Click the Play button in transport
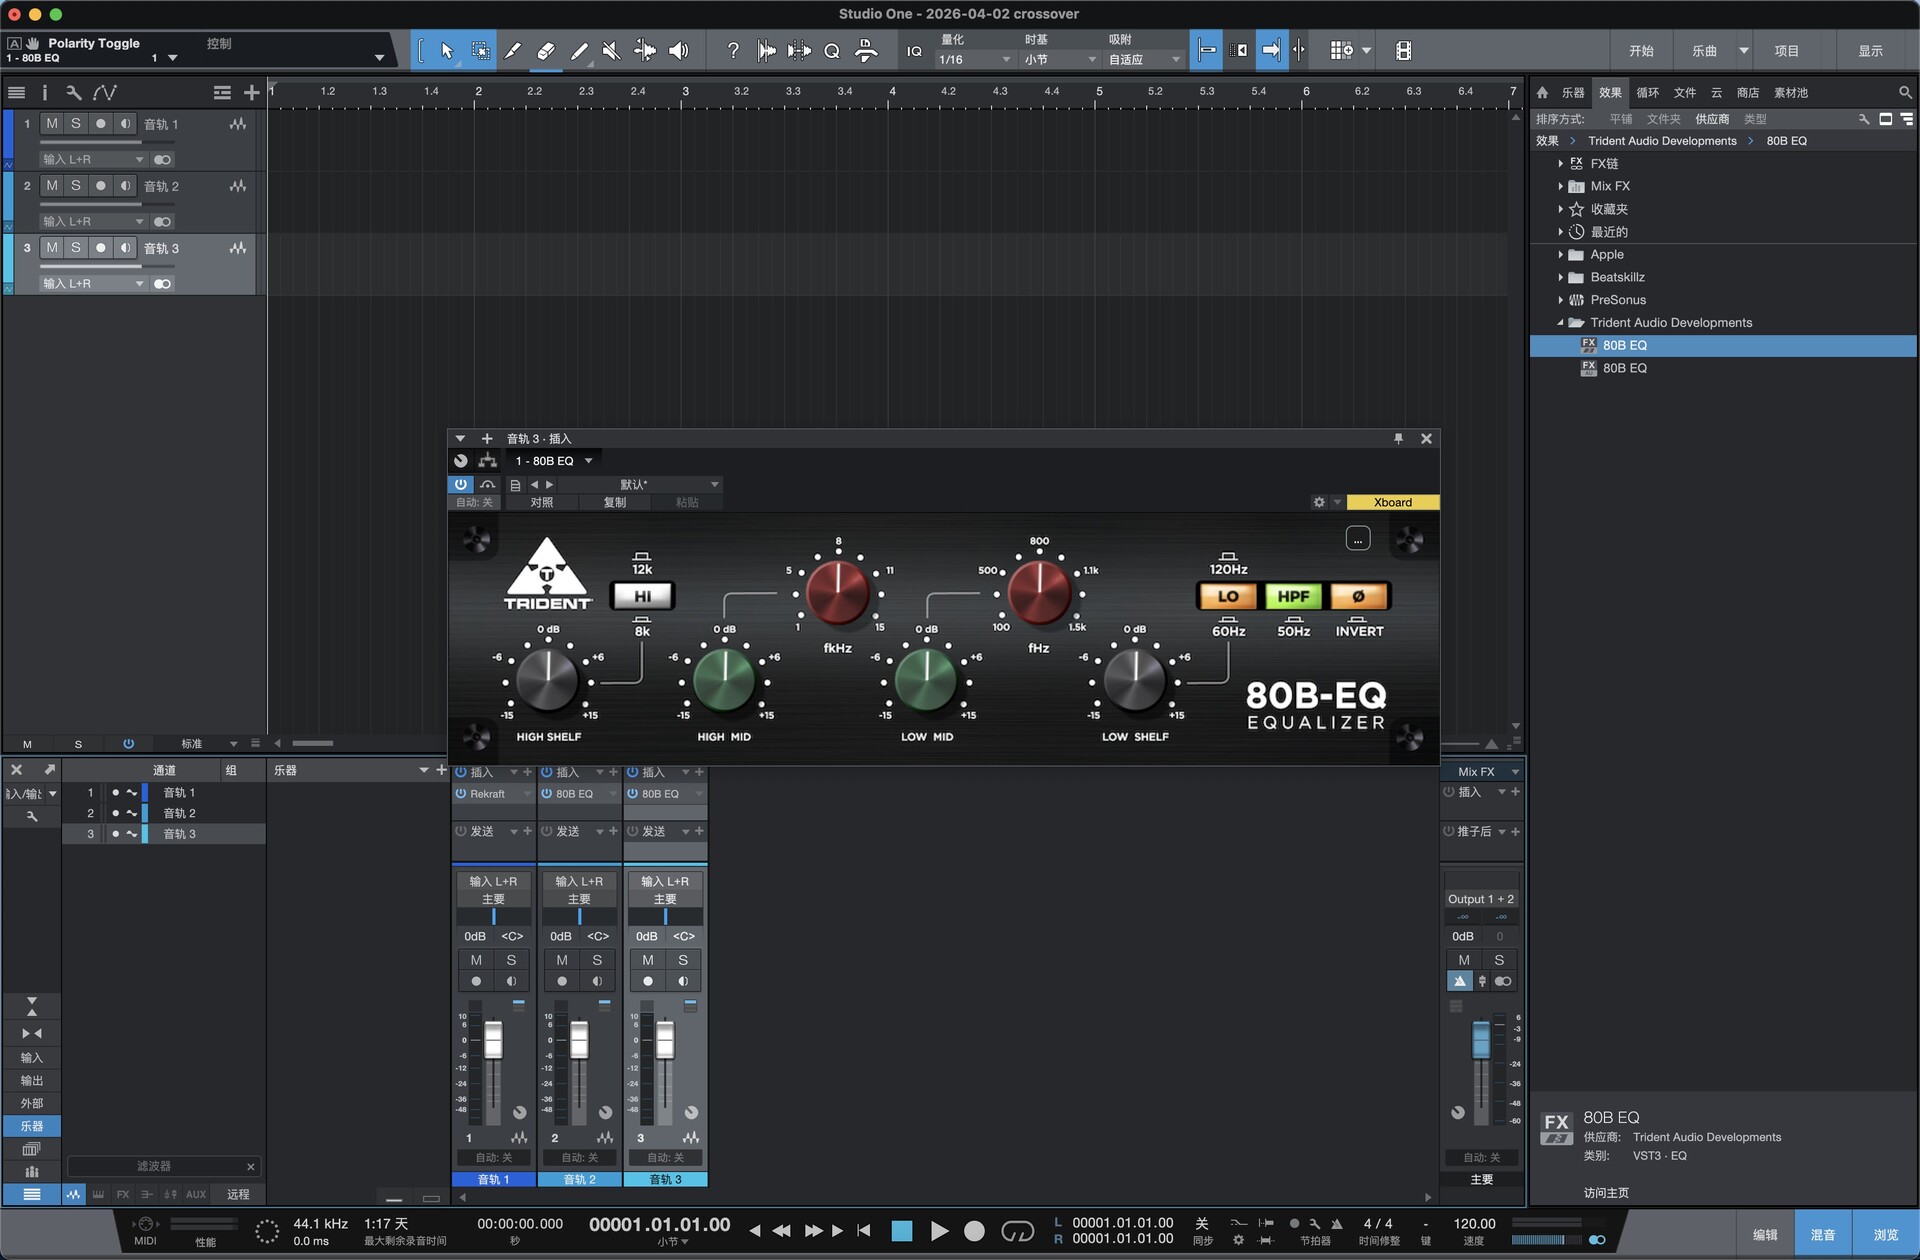 tap(938, 1231)
